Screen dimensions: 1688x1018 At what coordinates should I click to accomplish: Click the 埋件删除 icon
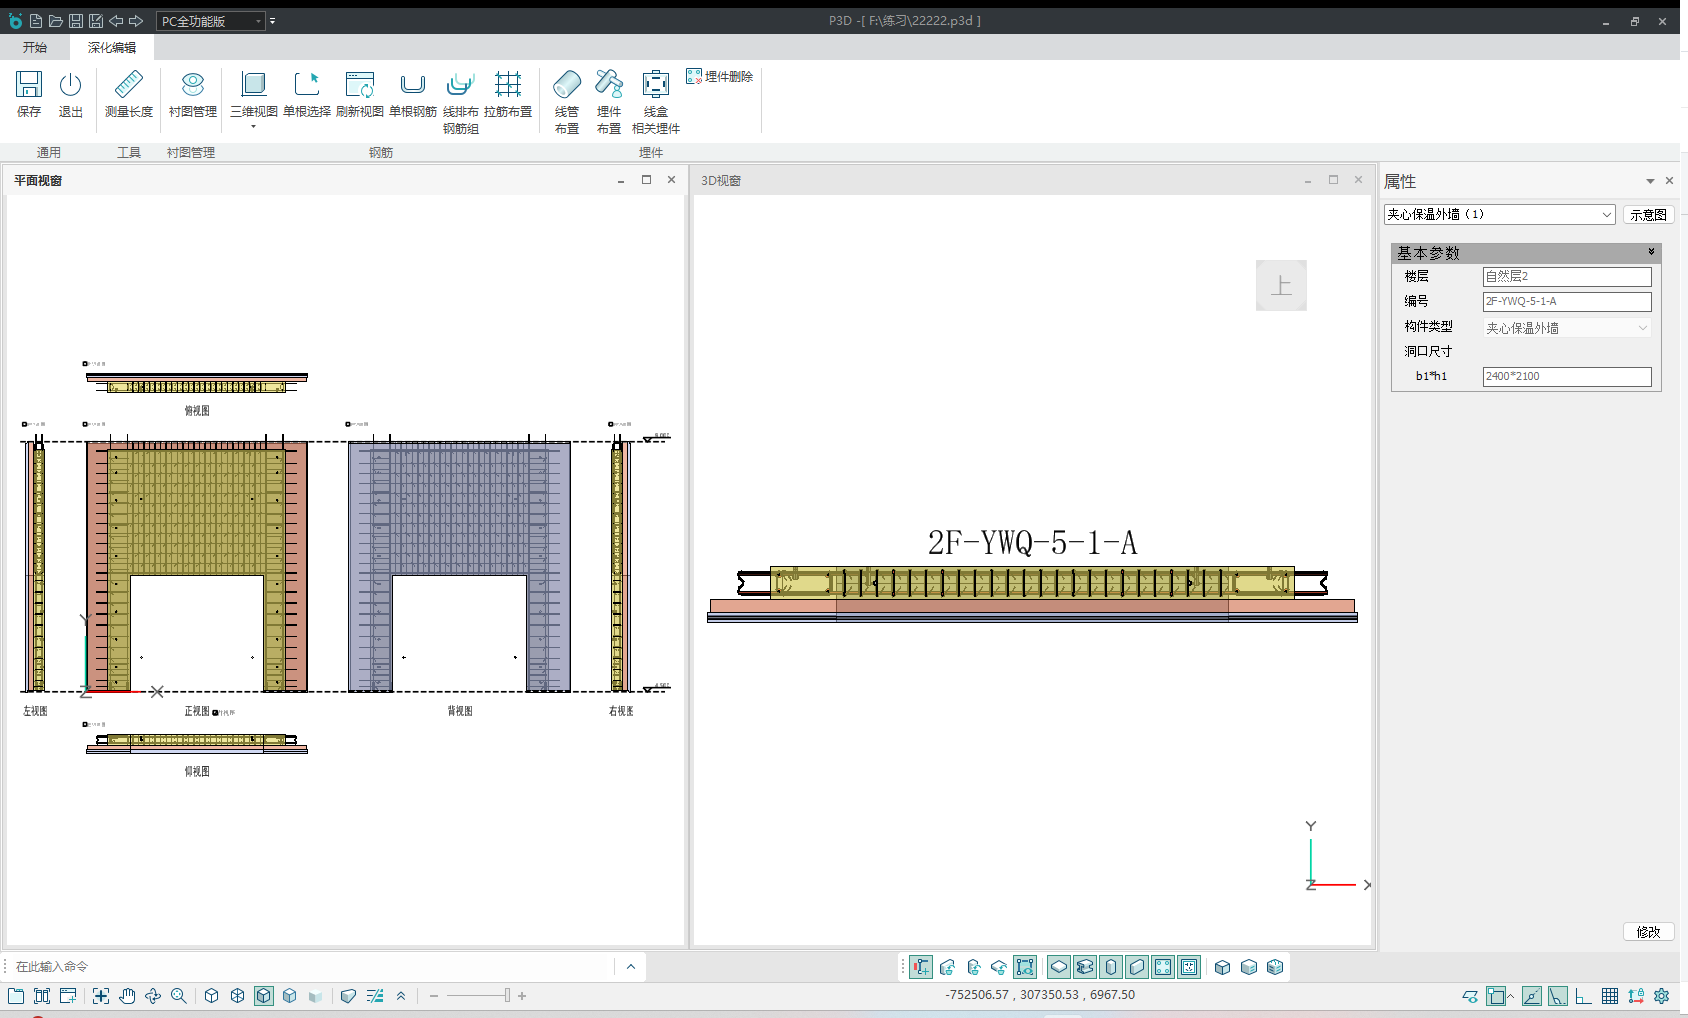click(719, 76)
